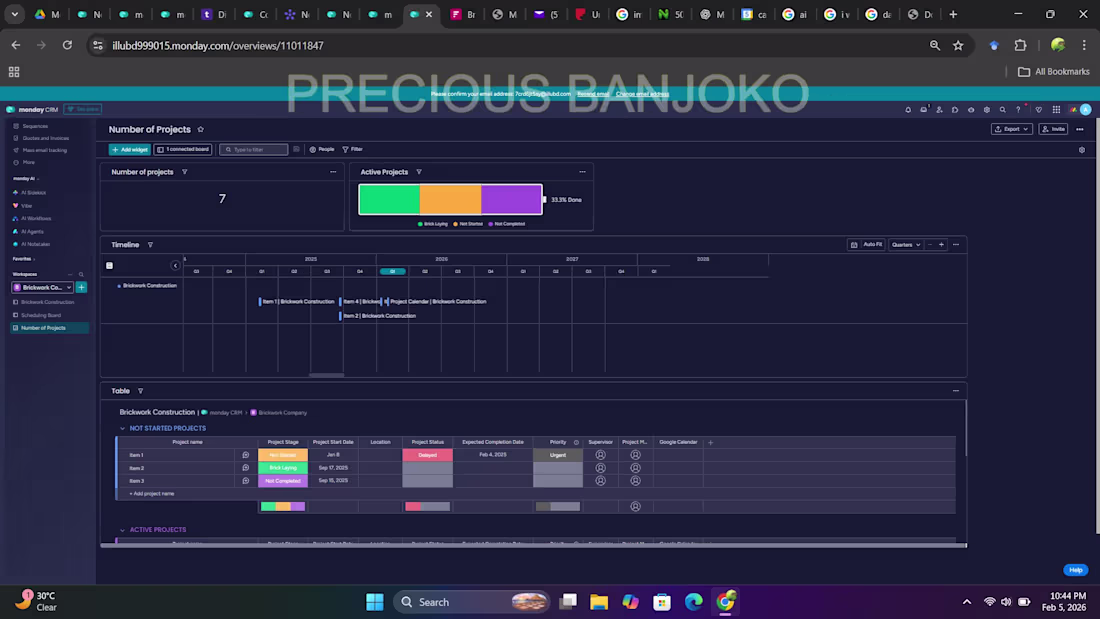Open the Table widget options menu

(x=955, y=391)
